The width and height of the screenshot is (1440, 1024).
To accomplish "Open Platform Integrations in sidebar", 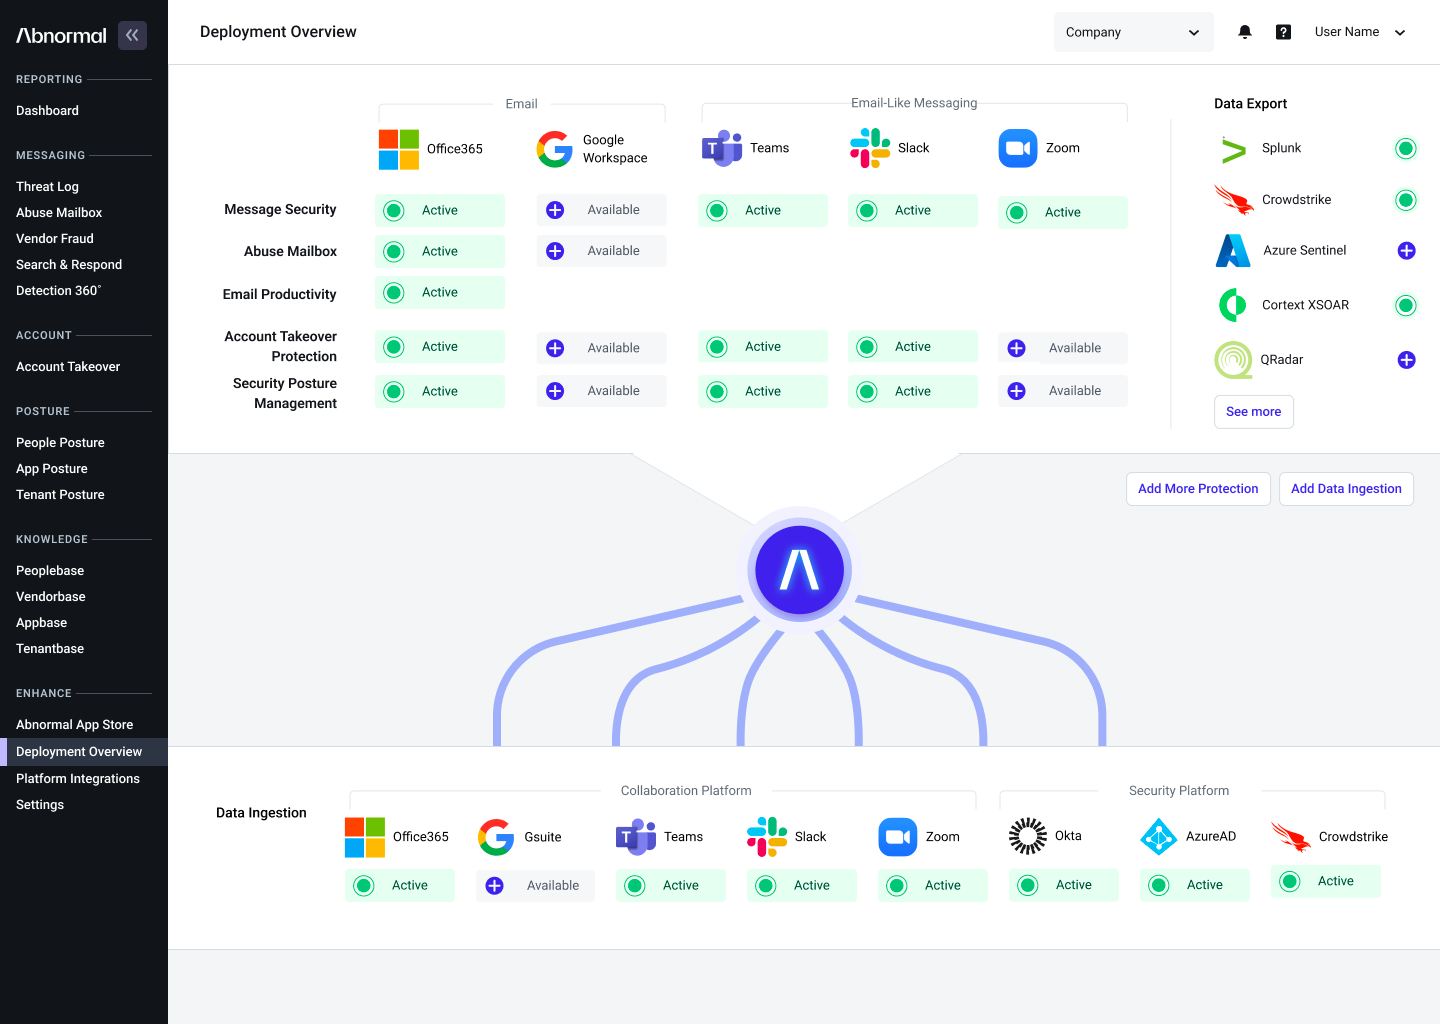I will pos(78,779).
